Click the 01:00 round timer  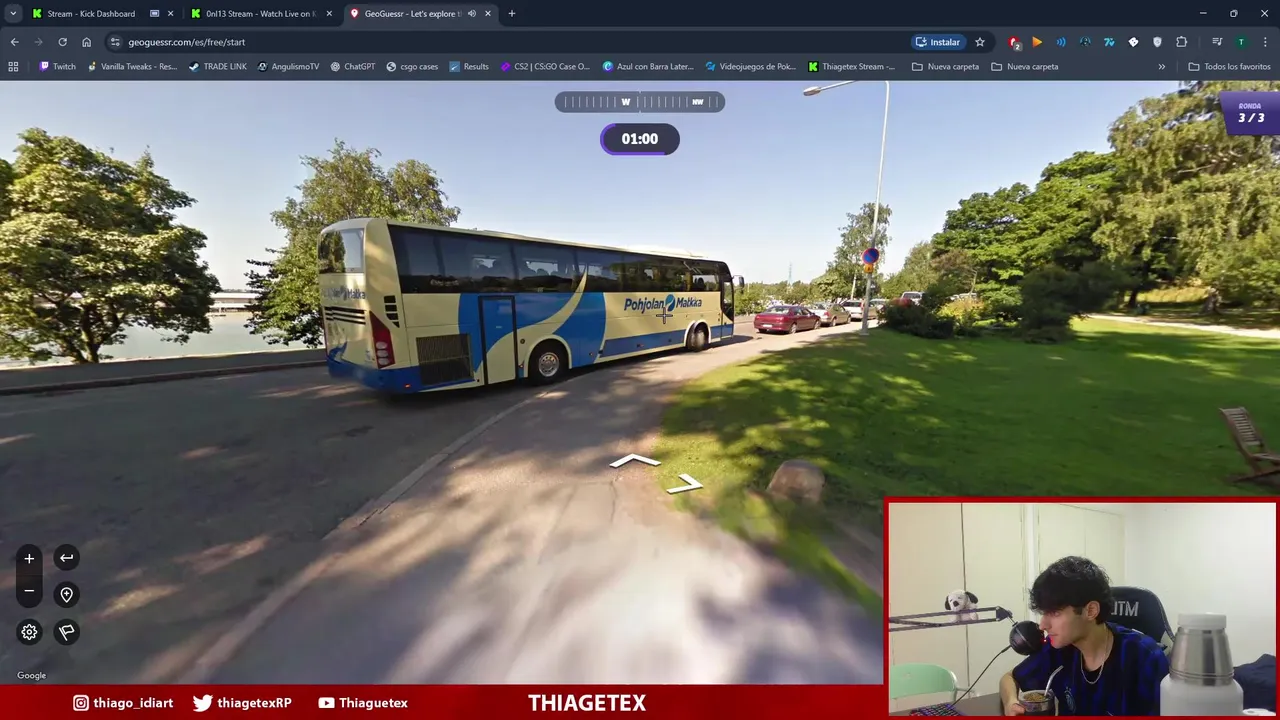(x=640, y=139)
